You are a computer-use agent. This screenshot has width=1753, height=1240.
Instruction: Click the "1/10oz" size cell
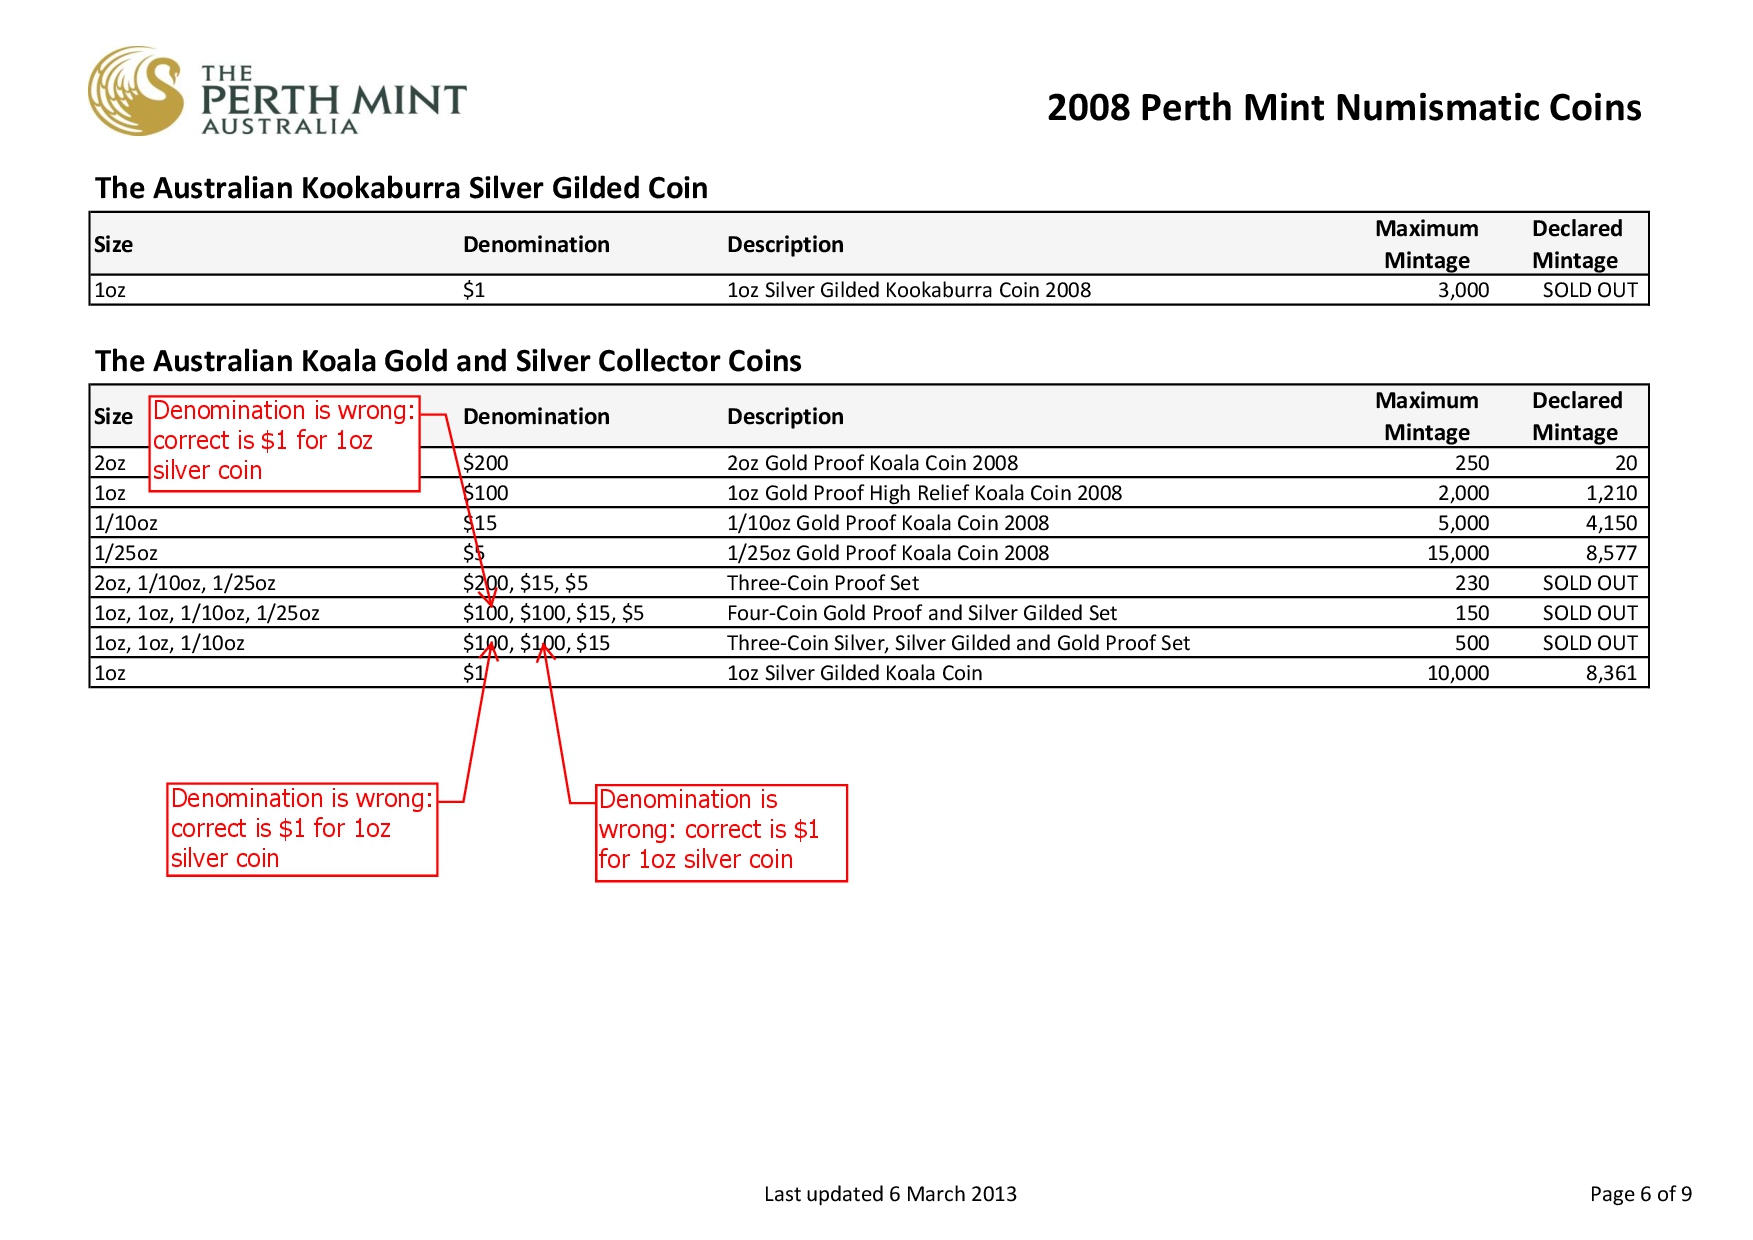126,523
